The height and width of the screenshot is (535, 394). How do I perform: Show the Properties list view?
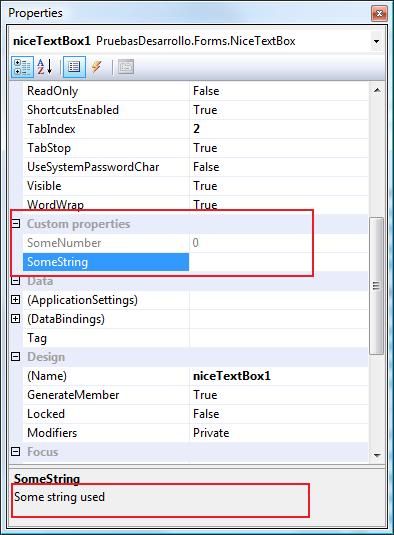tap(74, 67)
